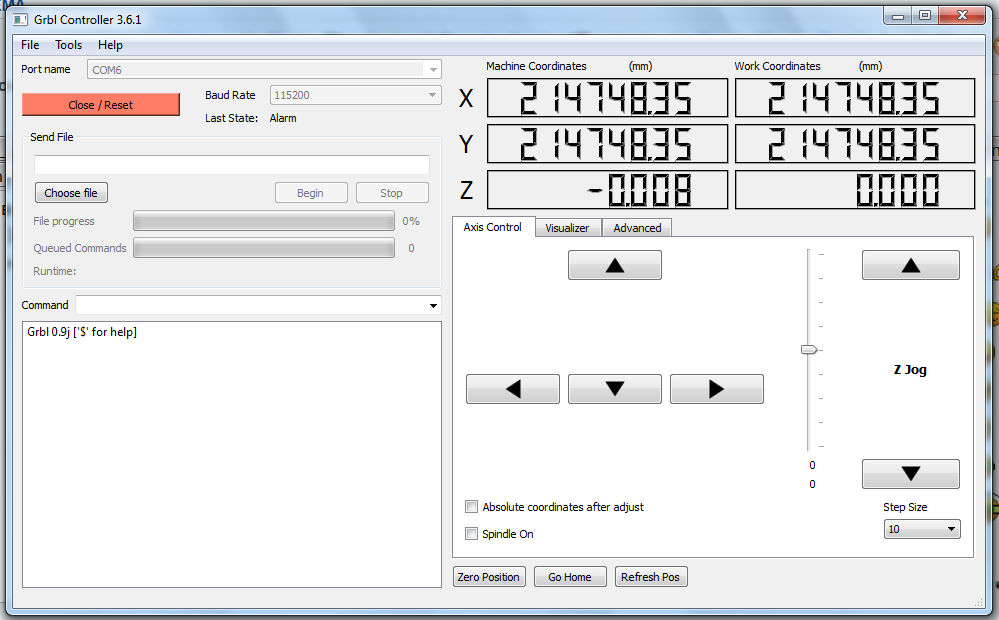Open the Tools menu
999x620 pixels.
(68, 45)
